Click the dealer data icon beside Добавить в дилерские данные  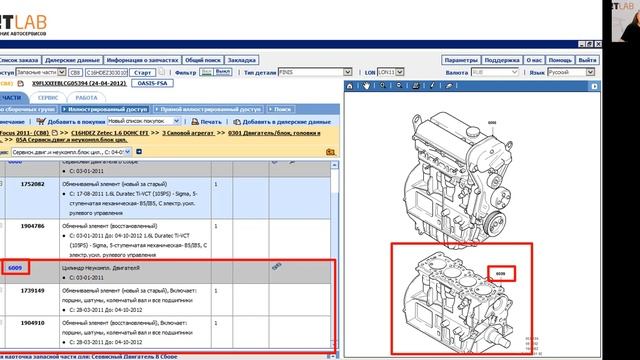237,122
